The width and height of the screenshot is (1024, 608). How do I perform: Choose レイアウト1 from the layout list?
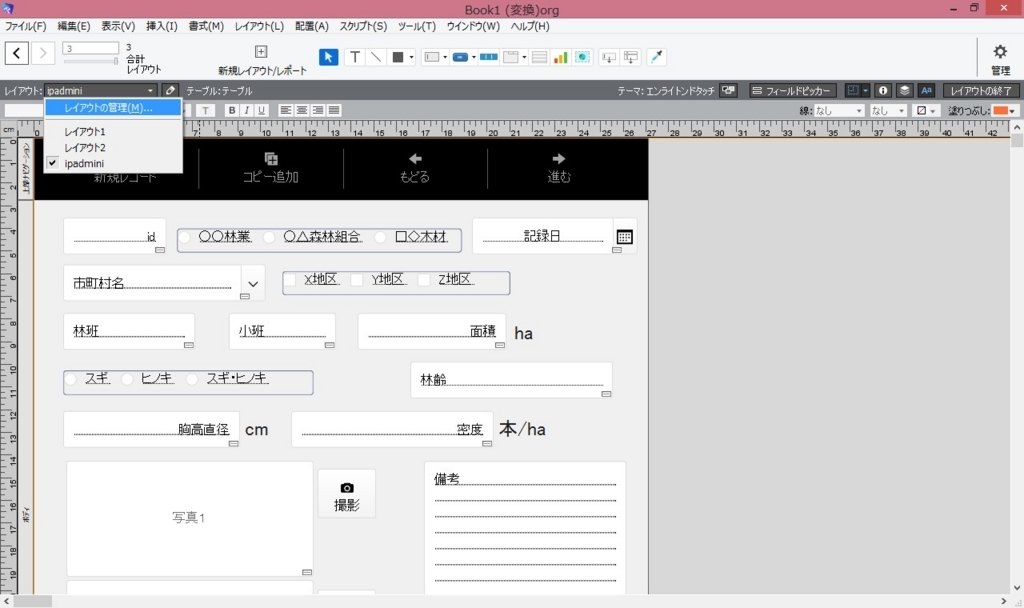click(x=85, y=131)
